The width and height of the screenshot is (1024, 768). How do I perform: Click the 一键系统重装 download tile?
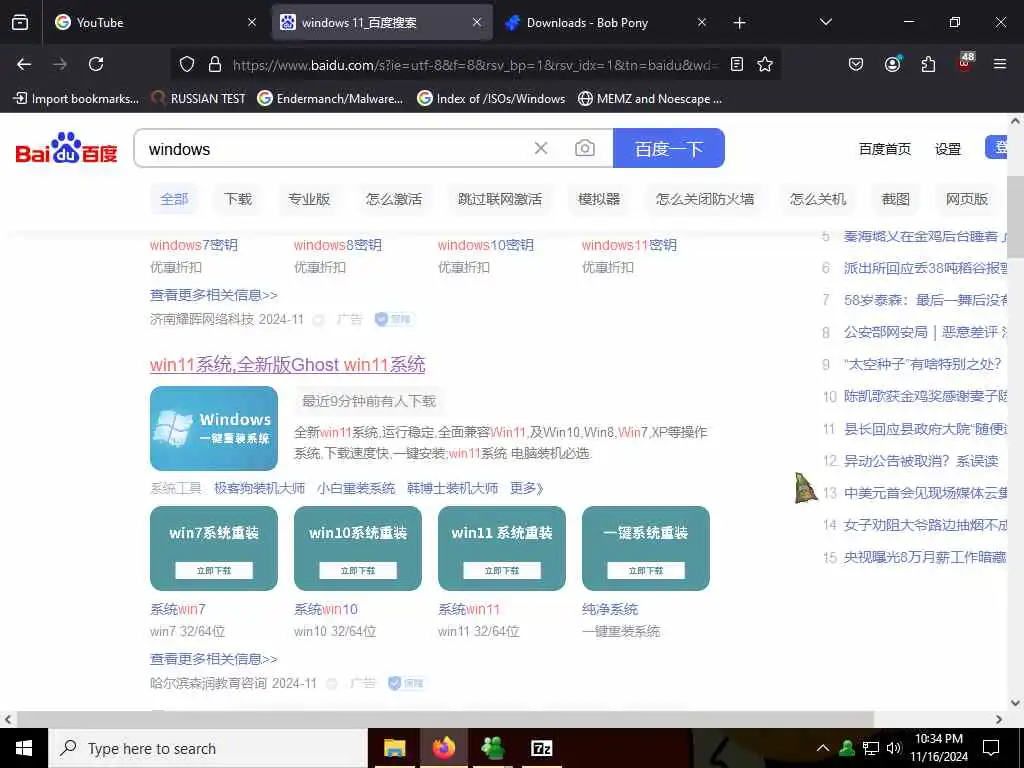click(646, 549)
